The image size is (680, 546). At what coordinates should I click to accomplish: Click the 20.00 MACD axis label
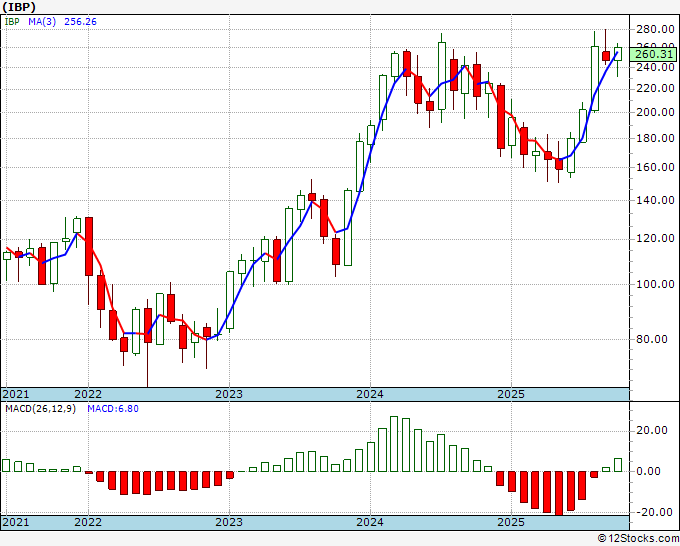[652, 430]
